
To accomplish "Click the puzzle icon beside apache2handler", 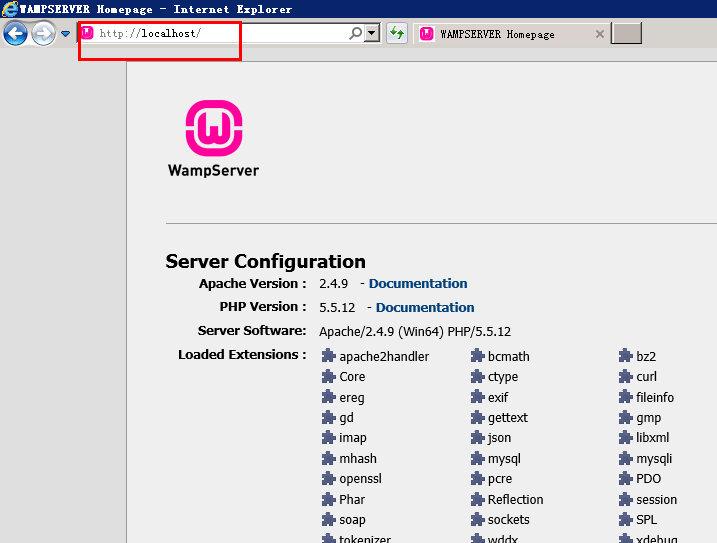I will pyautogui.click(x=329, y=356).
